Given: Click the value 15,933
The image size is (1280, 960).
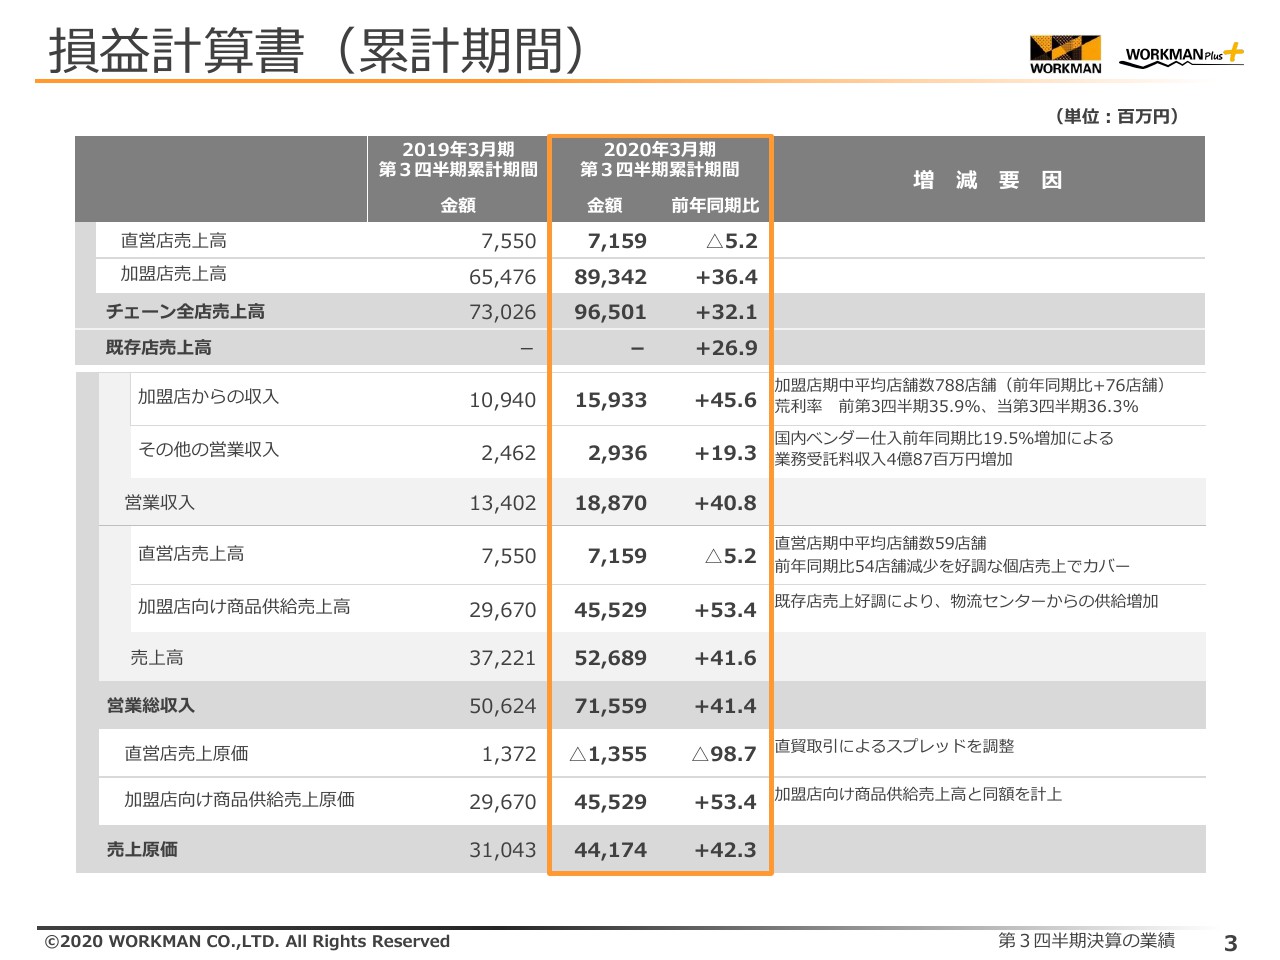Looking at the screenshot, I should (610, 400).
